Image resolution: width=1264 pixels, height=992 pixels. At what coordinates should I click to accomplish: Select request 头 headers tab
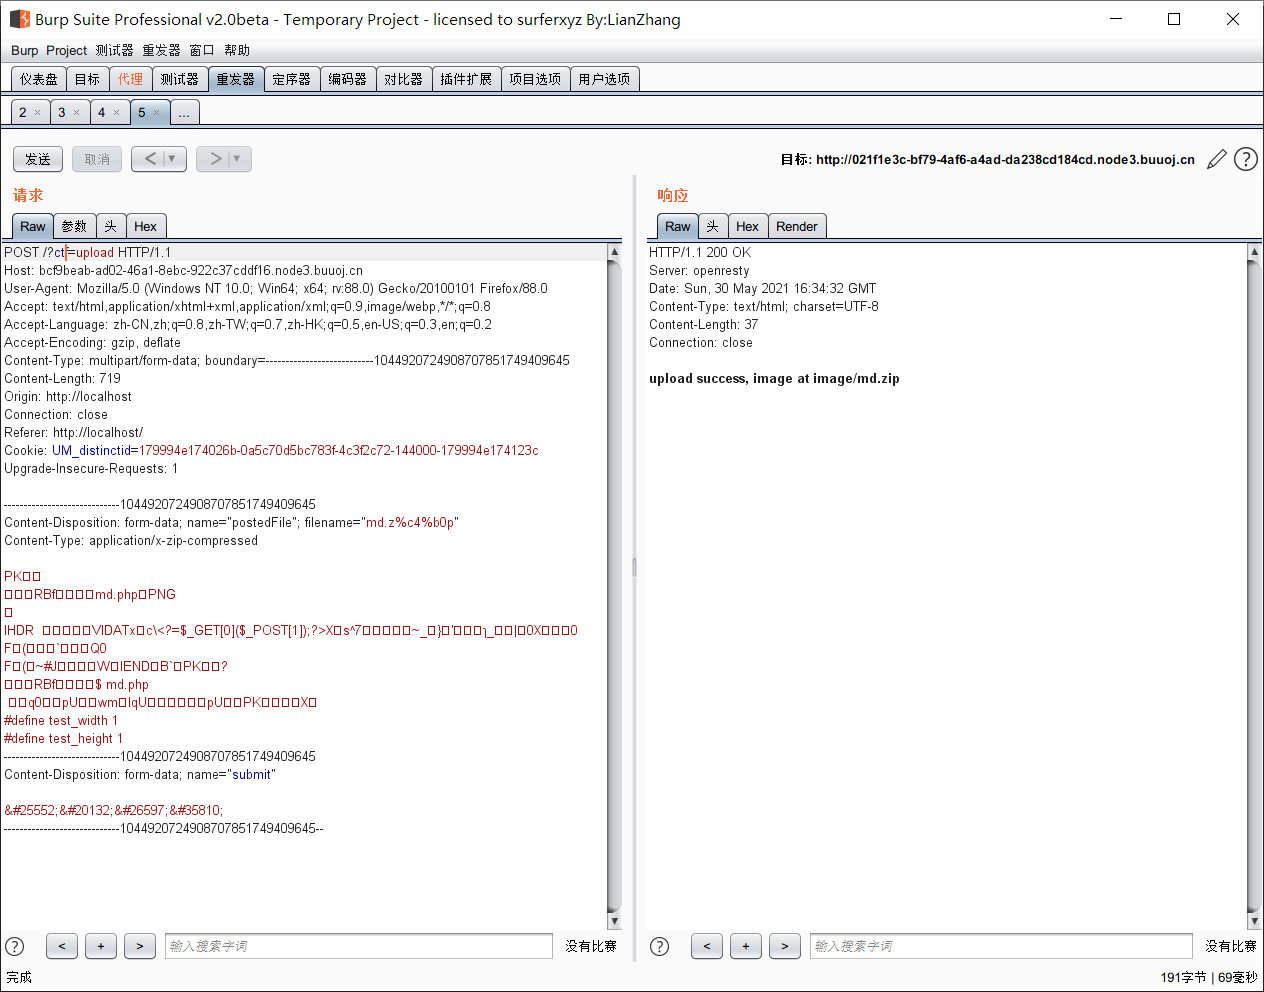click(x=111, y=227)
